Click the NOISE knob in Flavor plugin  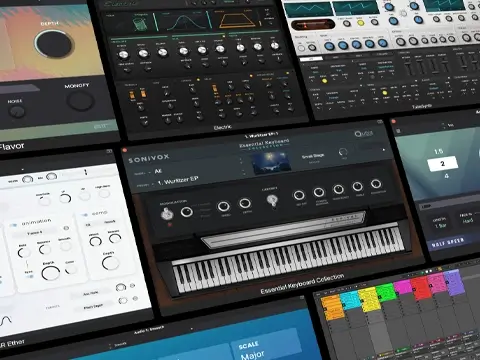click(17, 112)
